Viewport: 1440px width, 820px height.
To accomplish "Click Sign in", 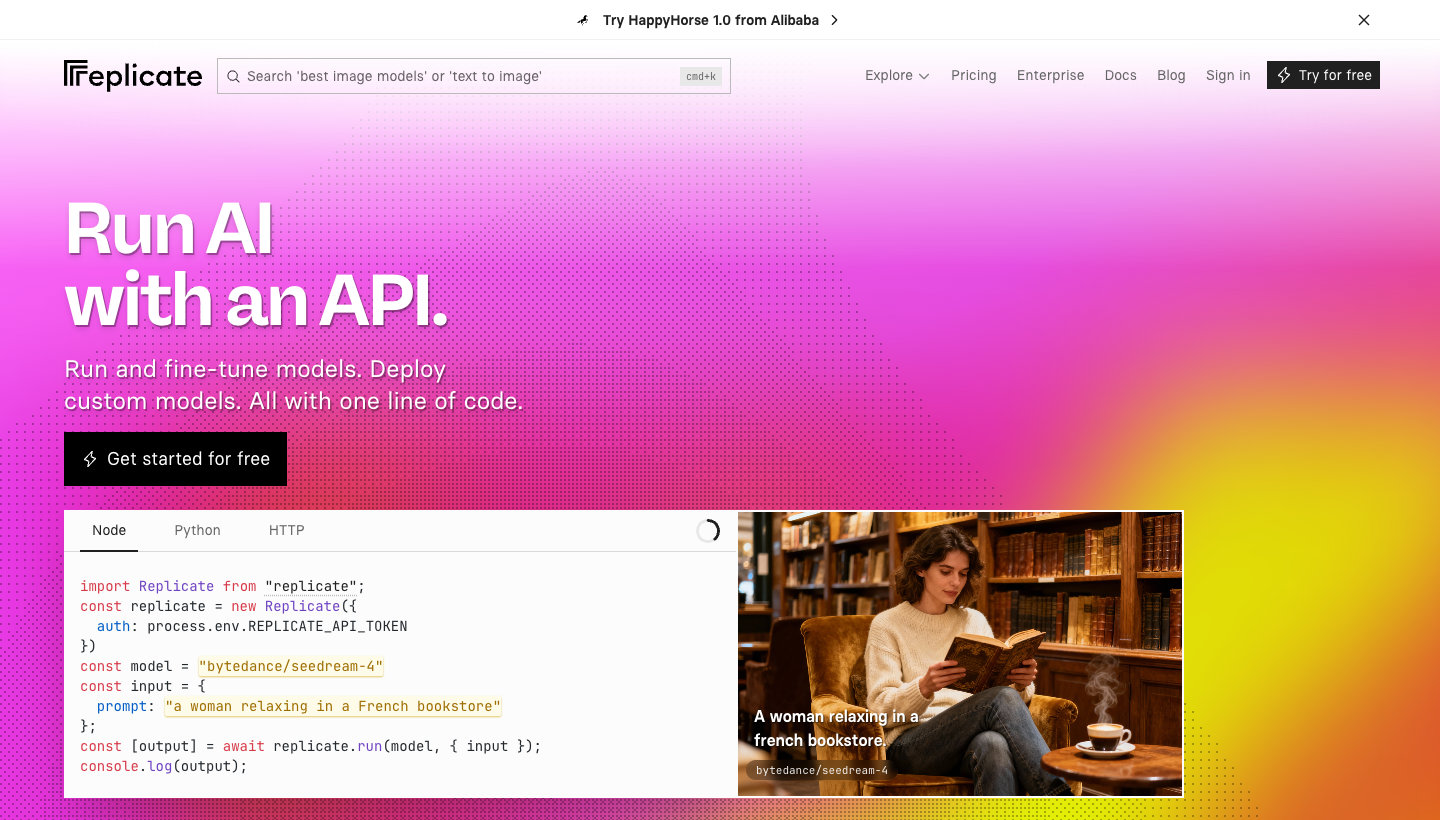I will pos(1228,75).
